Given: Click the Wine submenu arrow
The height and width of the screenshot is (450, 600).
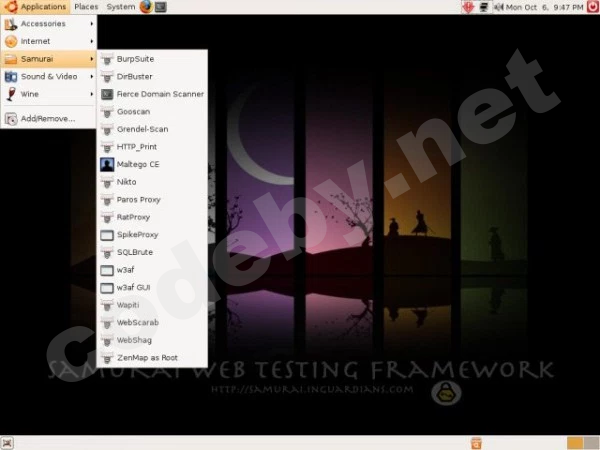Looking at the screenshot, I should pos(92,94).
